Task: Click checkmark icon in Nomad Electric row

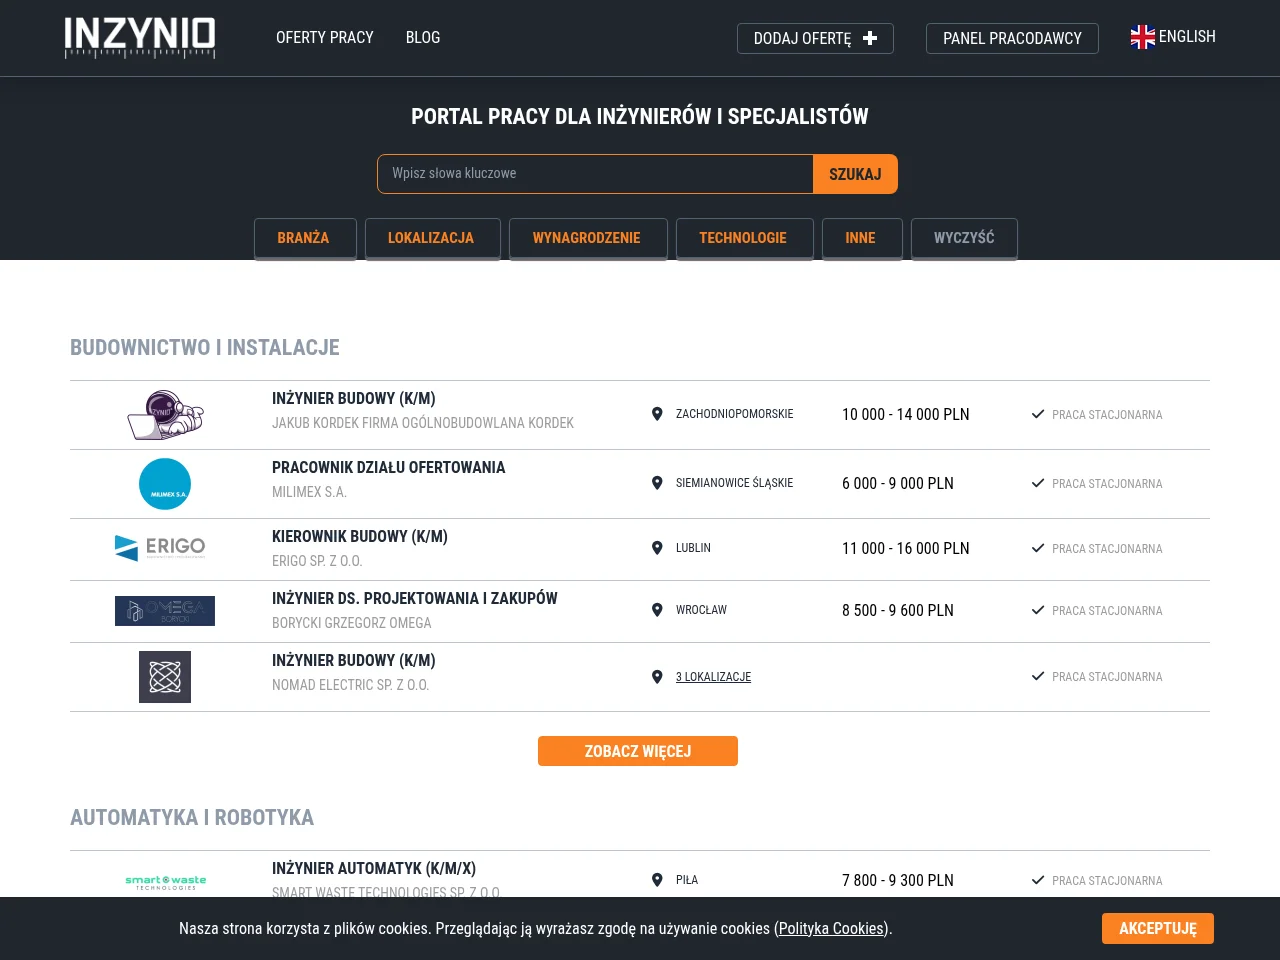Action: tap(1038, 677)
